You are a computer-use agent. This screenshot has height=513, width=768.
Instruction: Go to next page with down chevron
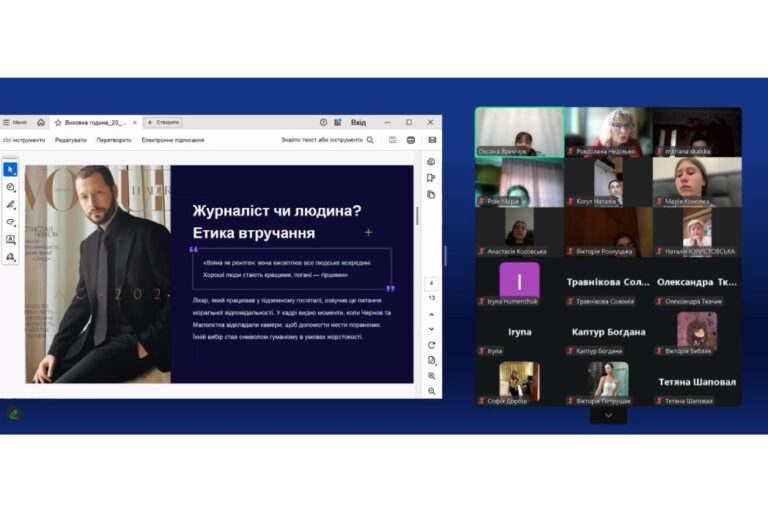[x=432, y=329]
